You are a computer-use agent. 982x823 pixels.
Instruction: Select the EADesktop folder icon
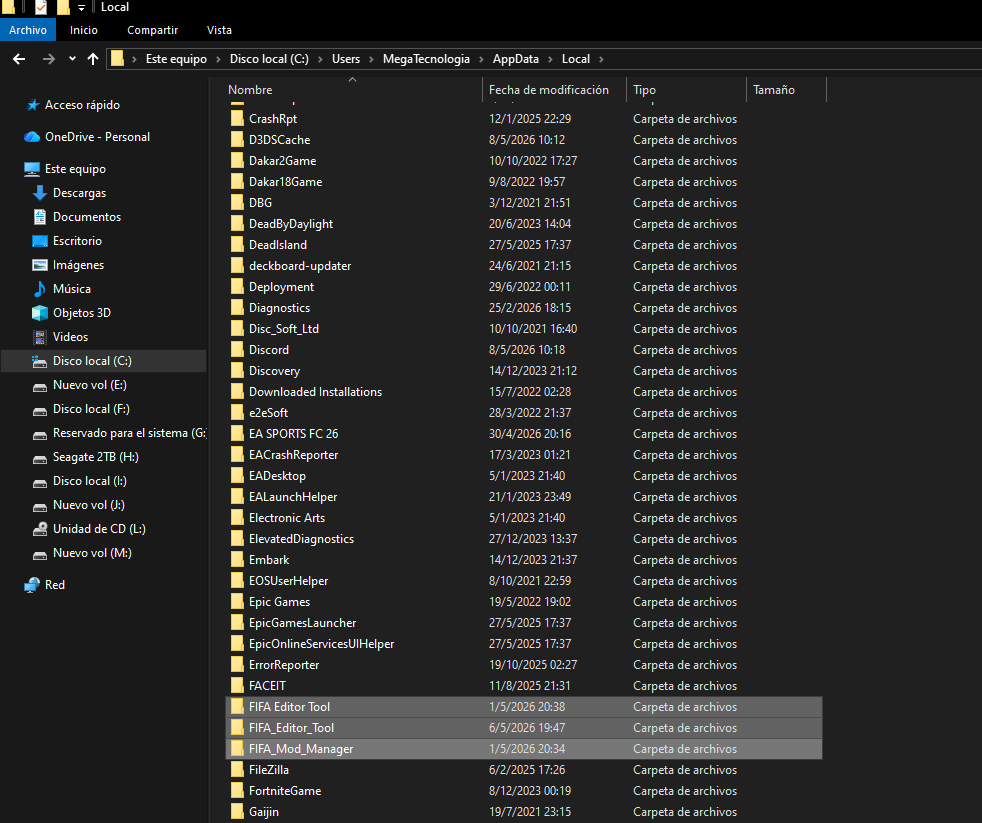point(237,476)
